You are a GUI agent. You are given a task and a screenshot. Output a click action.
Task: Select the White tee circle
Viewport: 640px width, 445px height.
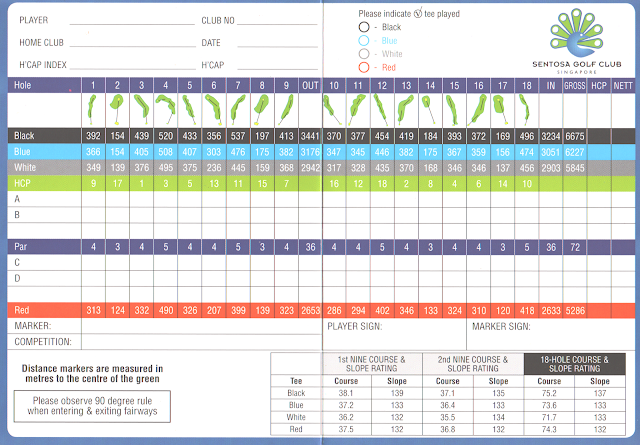pos(364,54)
